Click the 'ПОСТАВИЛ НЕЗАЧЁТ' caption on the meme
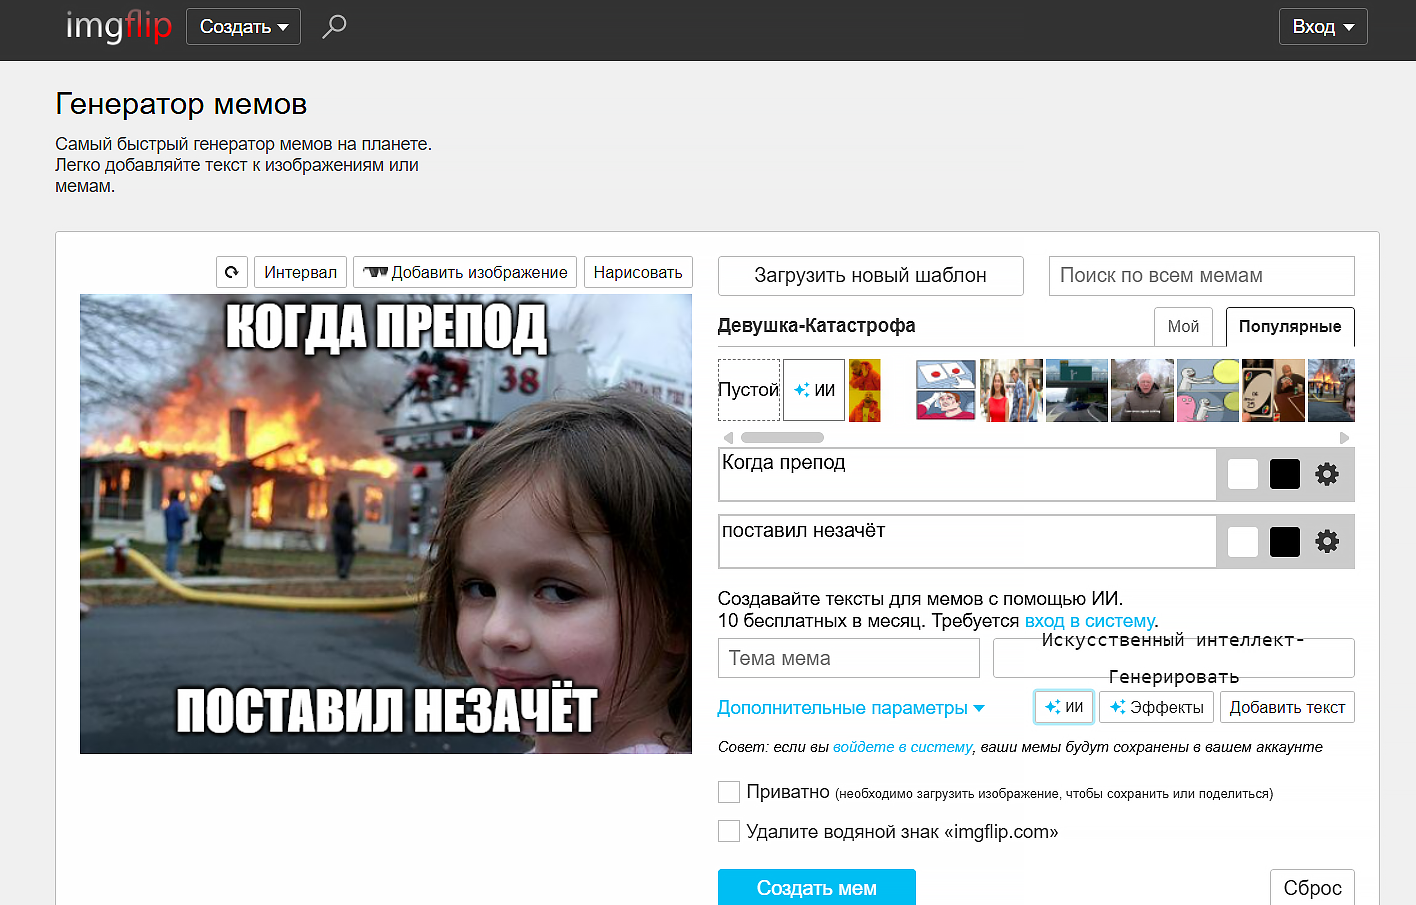 386,710
